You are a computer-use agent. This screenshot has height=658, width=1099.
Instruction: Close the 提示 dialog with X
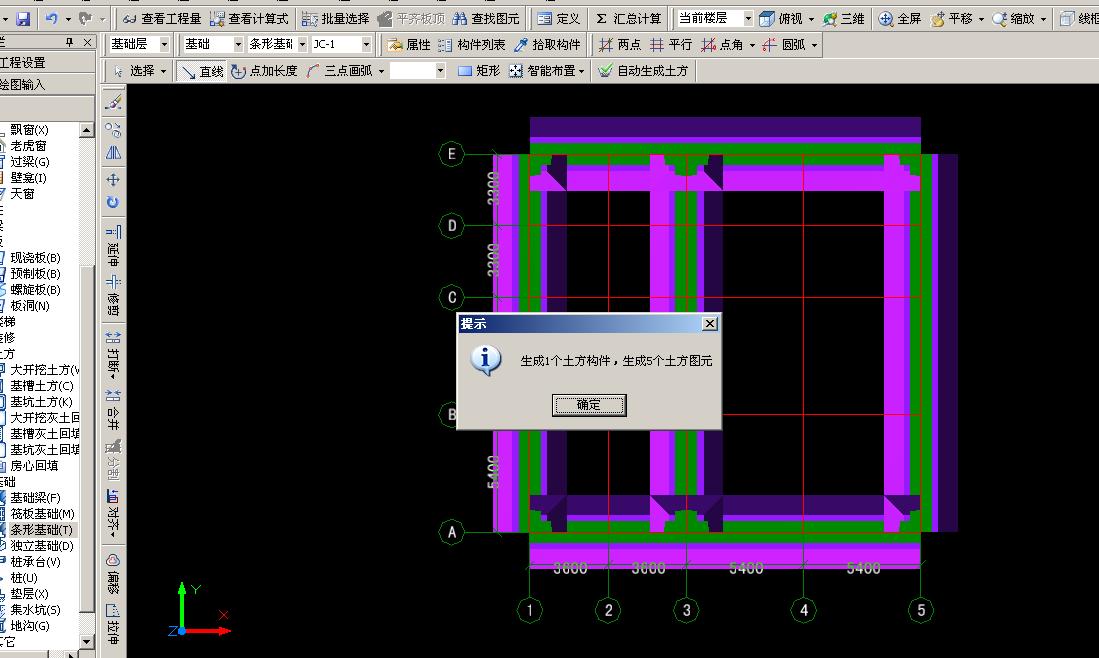pos(709,323)
